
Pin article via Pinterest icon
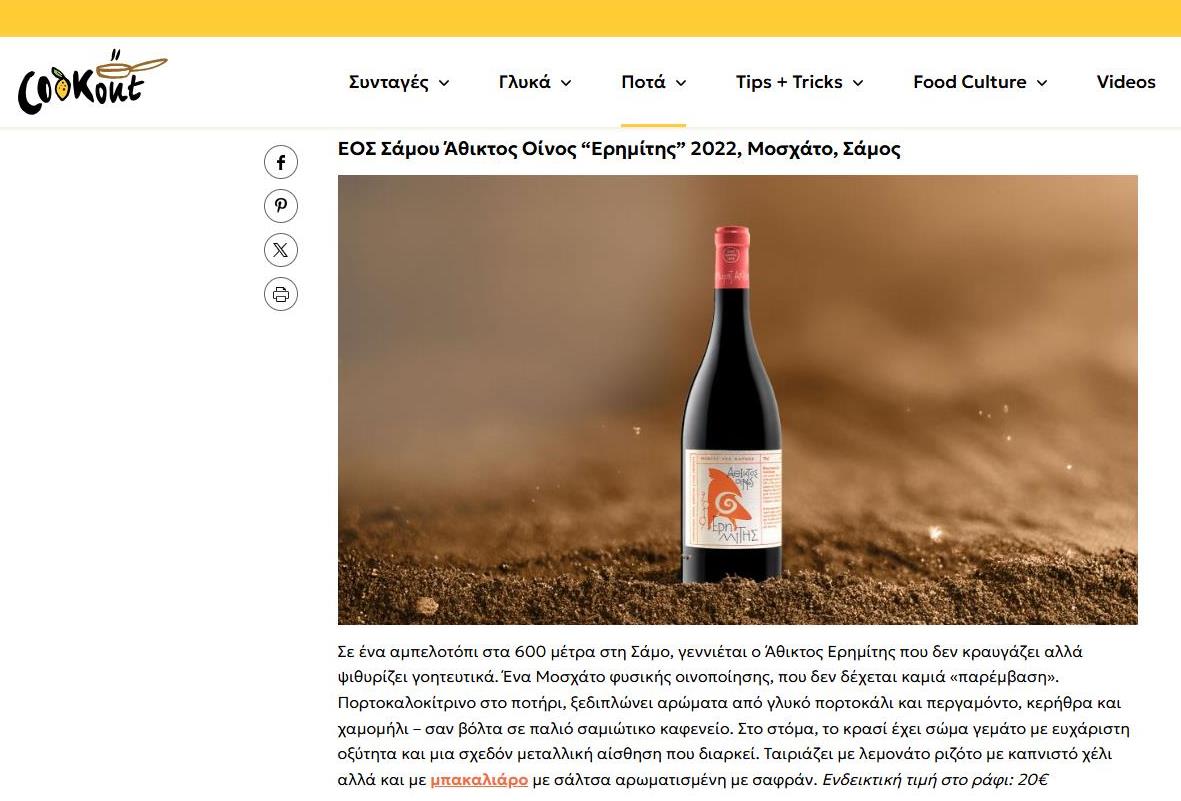281,206
